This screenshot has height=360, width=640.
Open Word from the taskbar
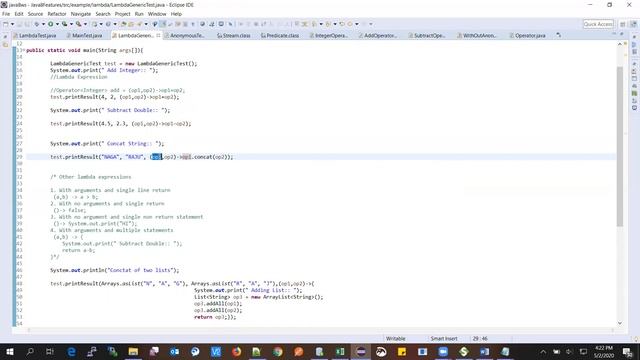tap(484, 351)
